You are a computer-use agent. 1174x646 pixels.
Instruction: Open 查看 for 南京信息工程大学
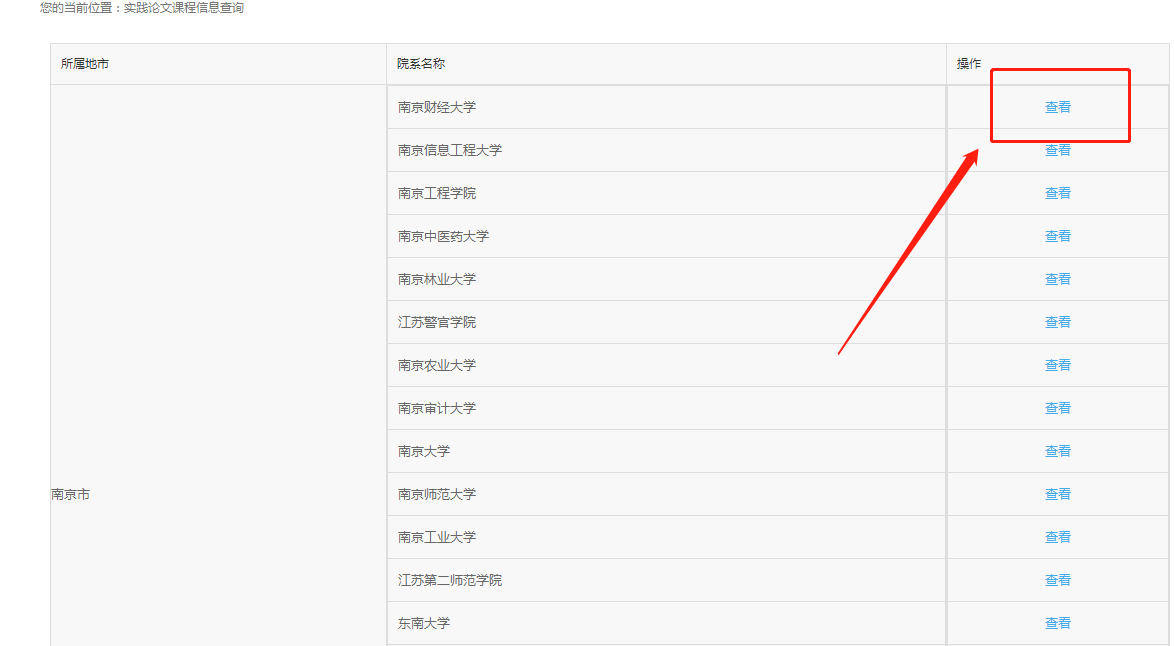(x=1057, y=150)
